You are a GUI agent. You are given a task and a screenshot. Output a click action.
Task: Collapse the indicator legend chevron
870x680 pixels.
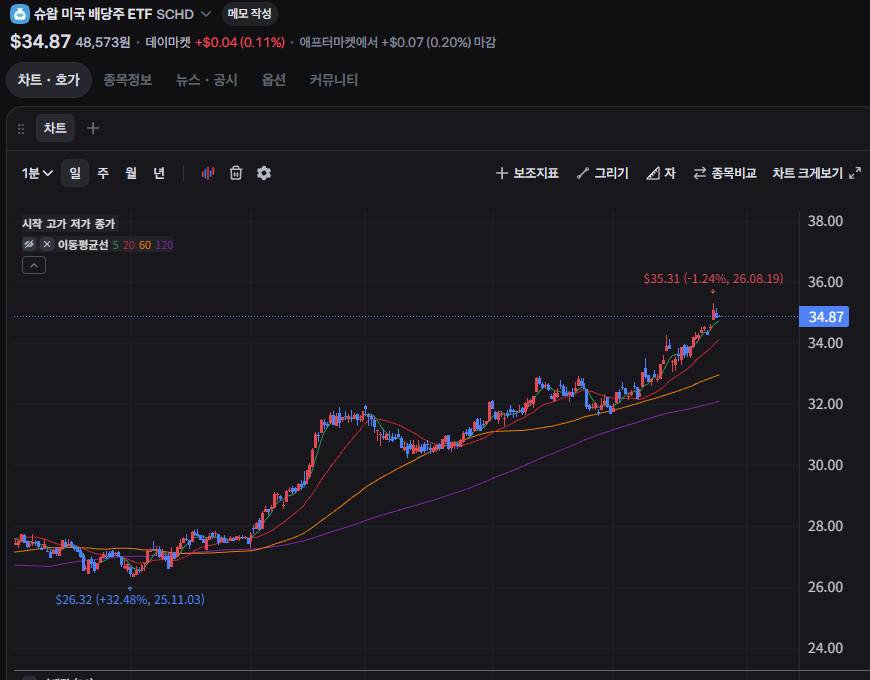pos(34,265)
